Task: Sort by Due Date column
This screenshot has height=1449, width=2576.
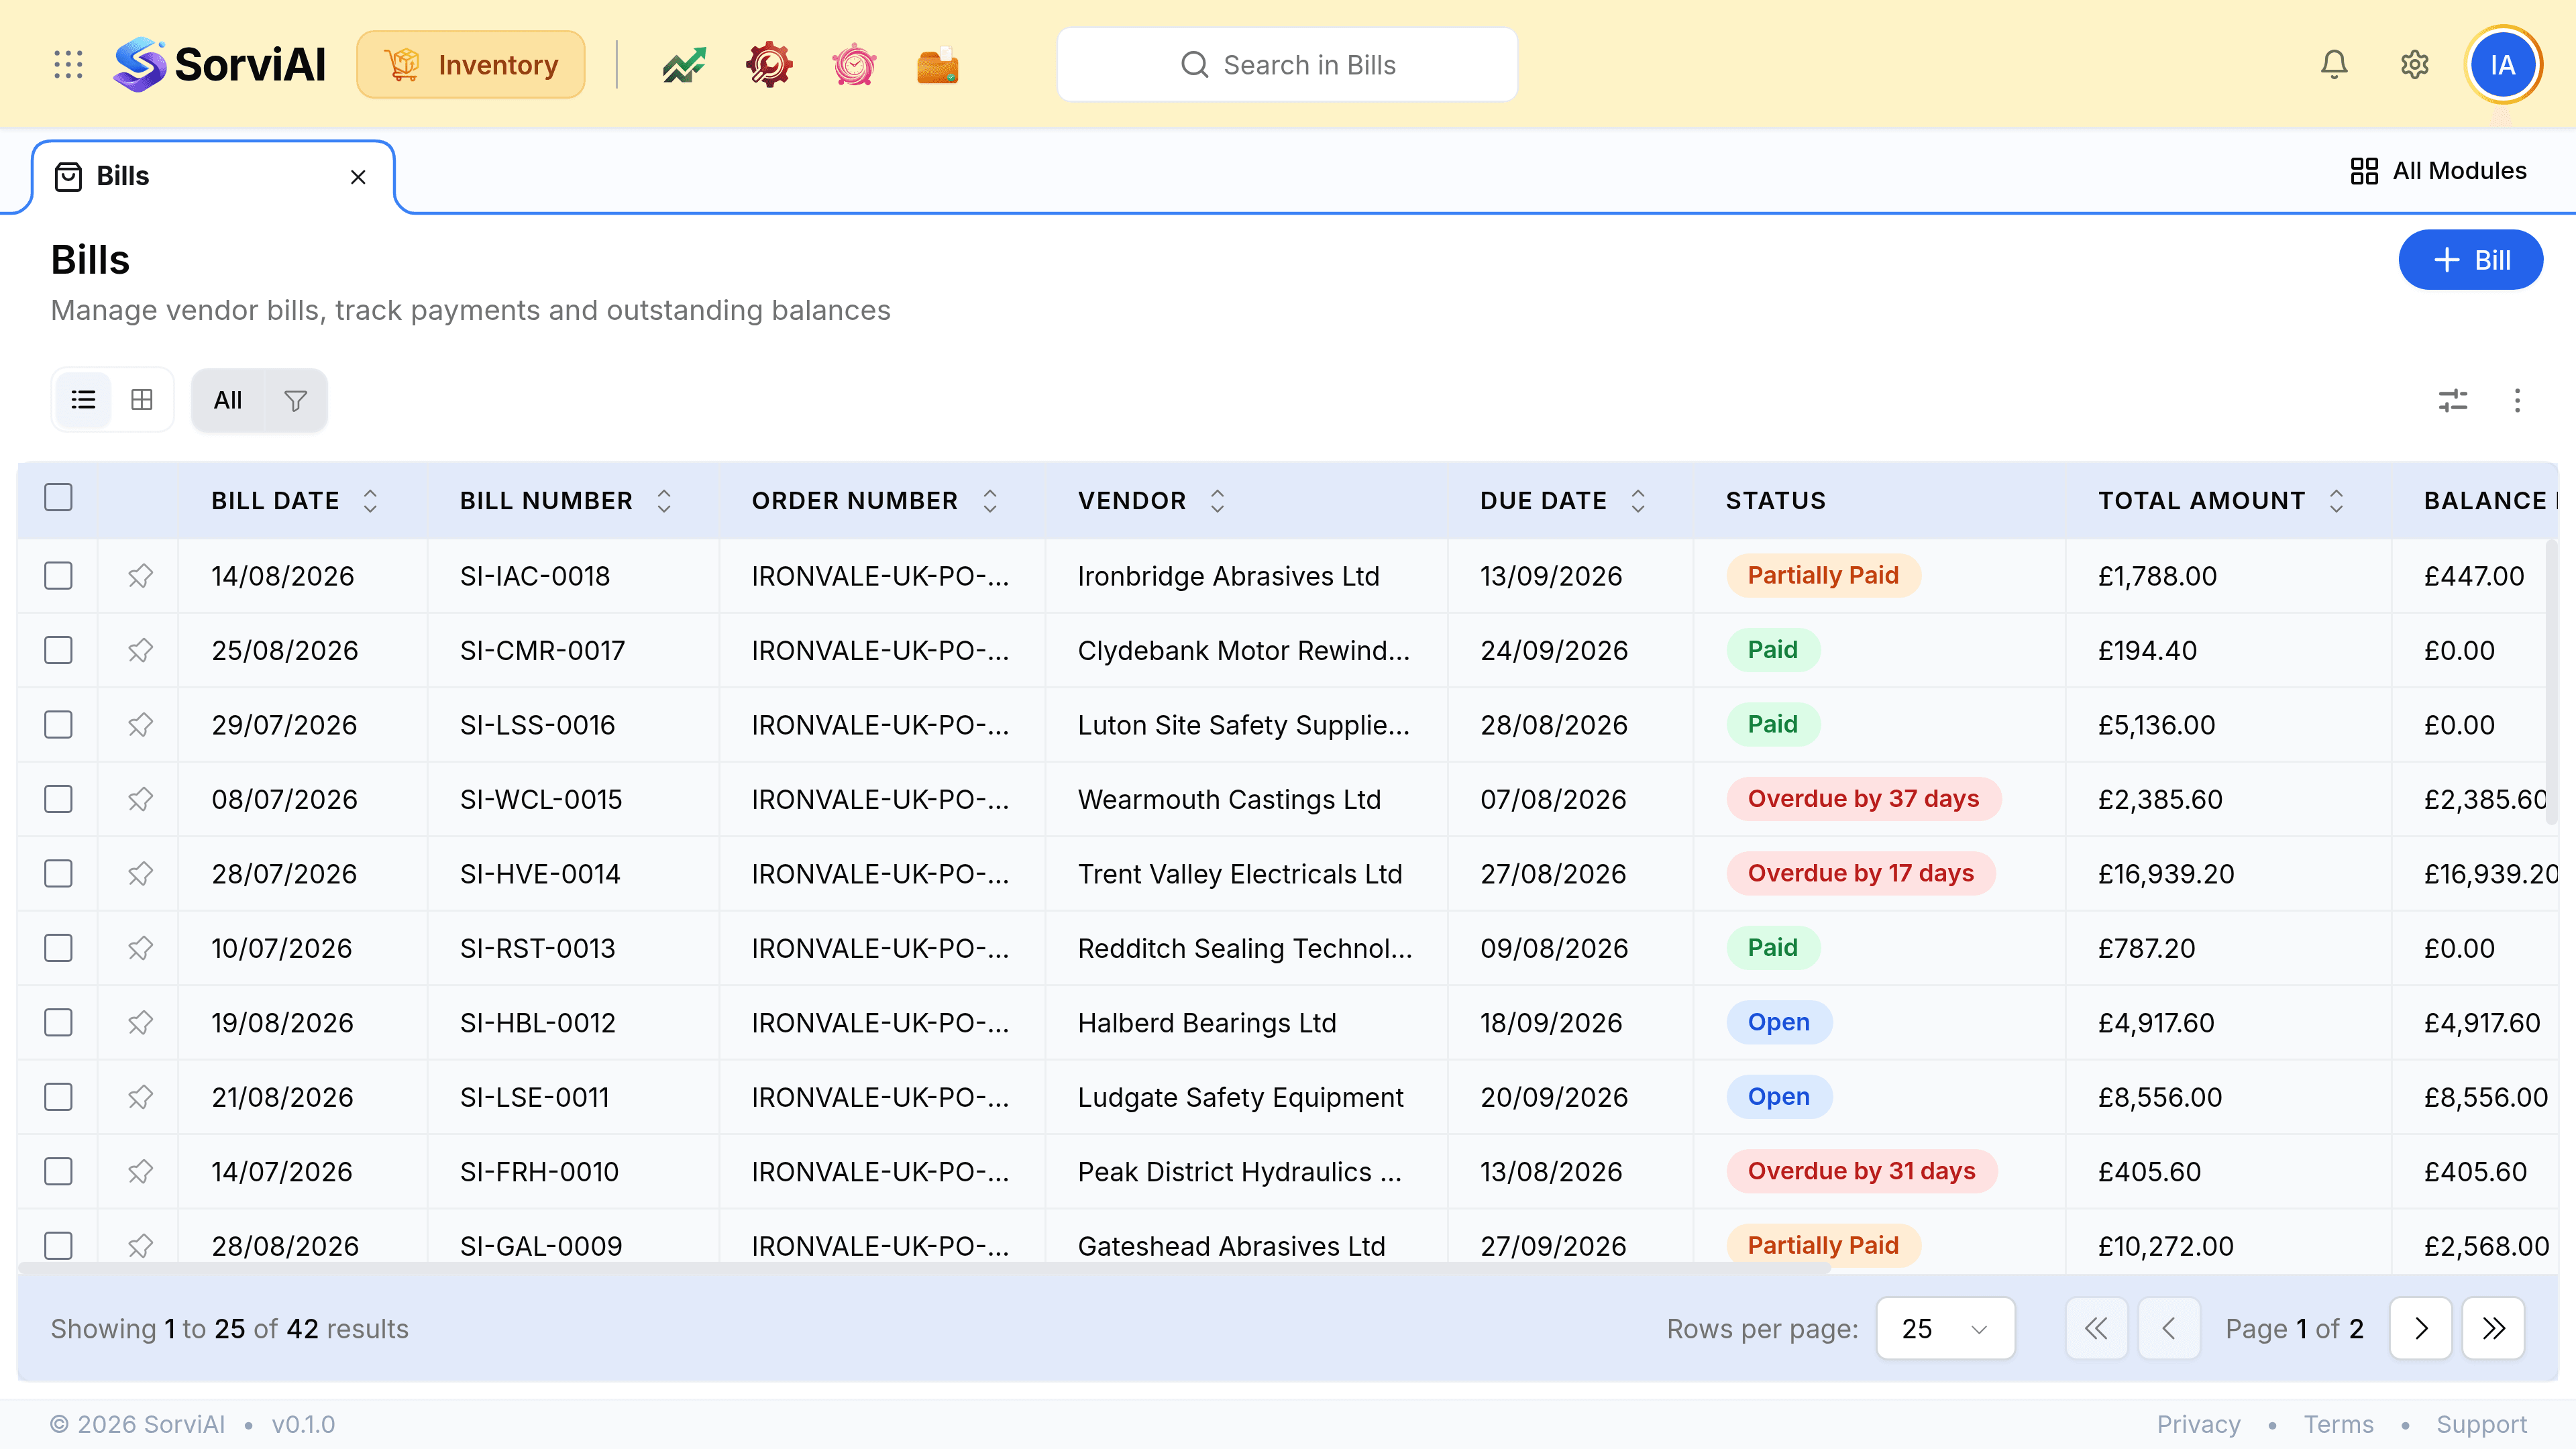Action: pyautogui.click(x=1638, y=501)
